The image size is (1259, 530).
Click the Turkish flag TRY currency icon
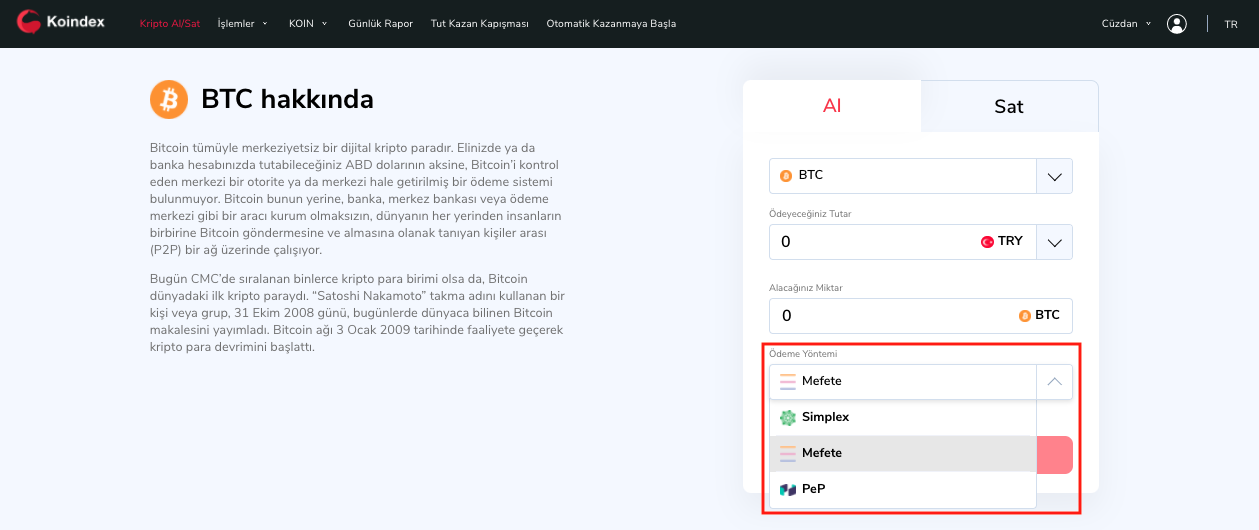pyautogui.click(x=987, y=242)
